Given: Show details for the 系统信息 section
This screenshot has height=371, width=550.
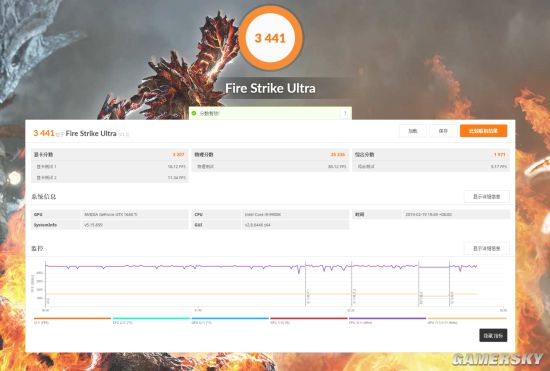Looking at the screenshot, I should [x=487, y=197].
